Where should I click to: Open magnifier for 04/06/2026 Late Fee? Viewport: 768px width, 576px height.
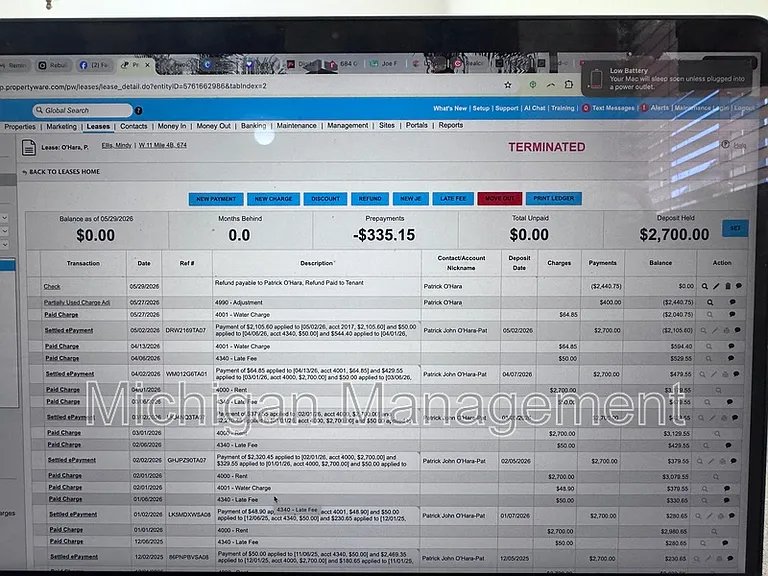coord(708,359)
